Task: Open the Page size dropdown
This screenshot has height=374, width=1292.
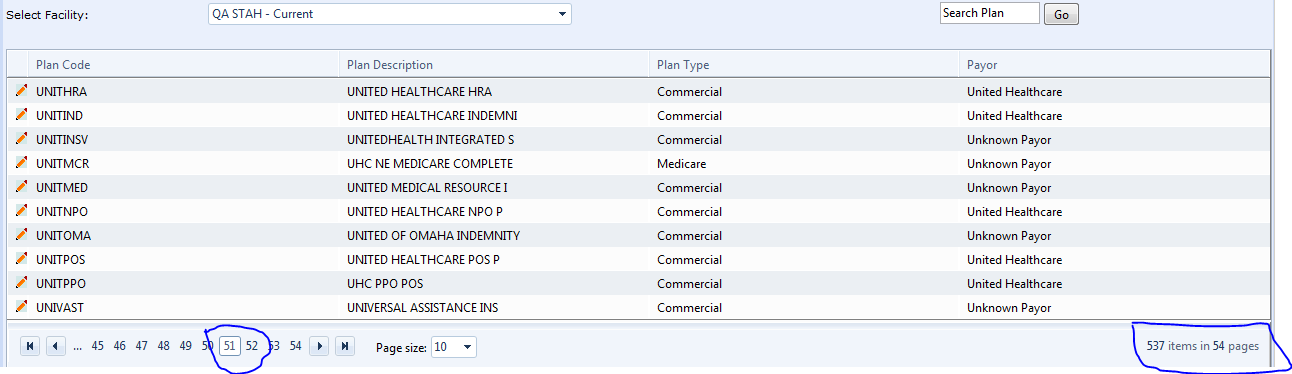Action: 468,347
